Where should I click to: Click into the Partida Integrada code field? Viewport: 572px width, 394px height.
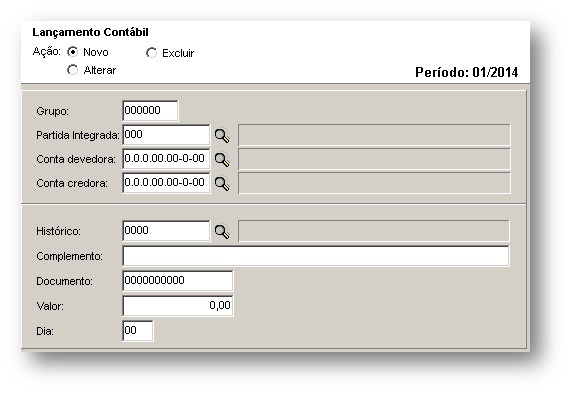[166, 135]
